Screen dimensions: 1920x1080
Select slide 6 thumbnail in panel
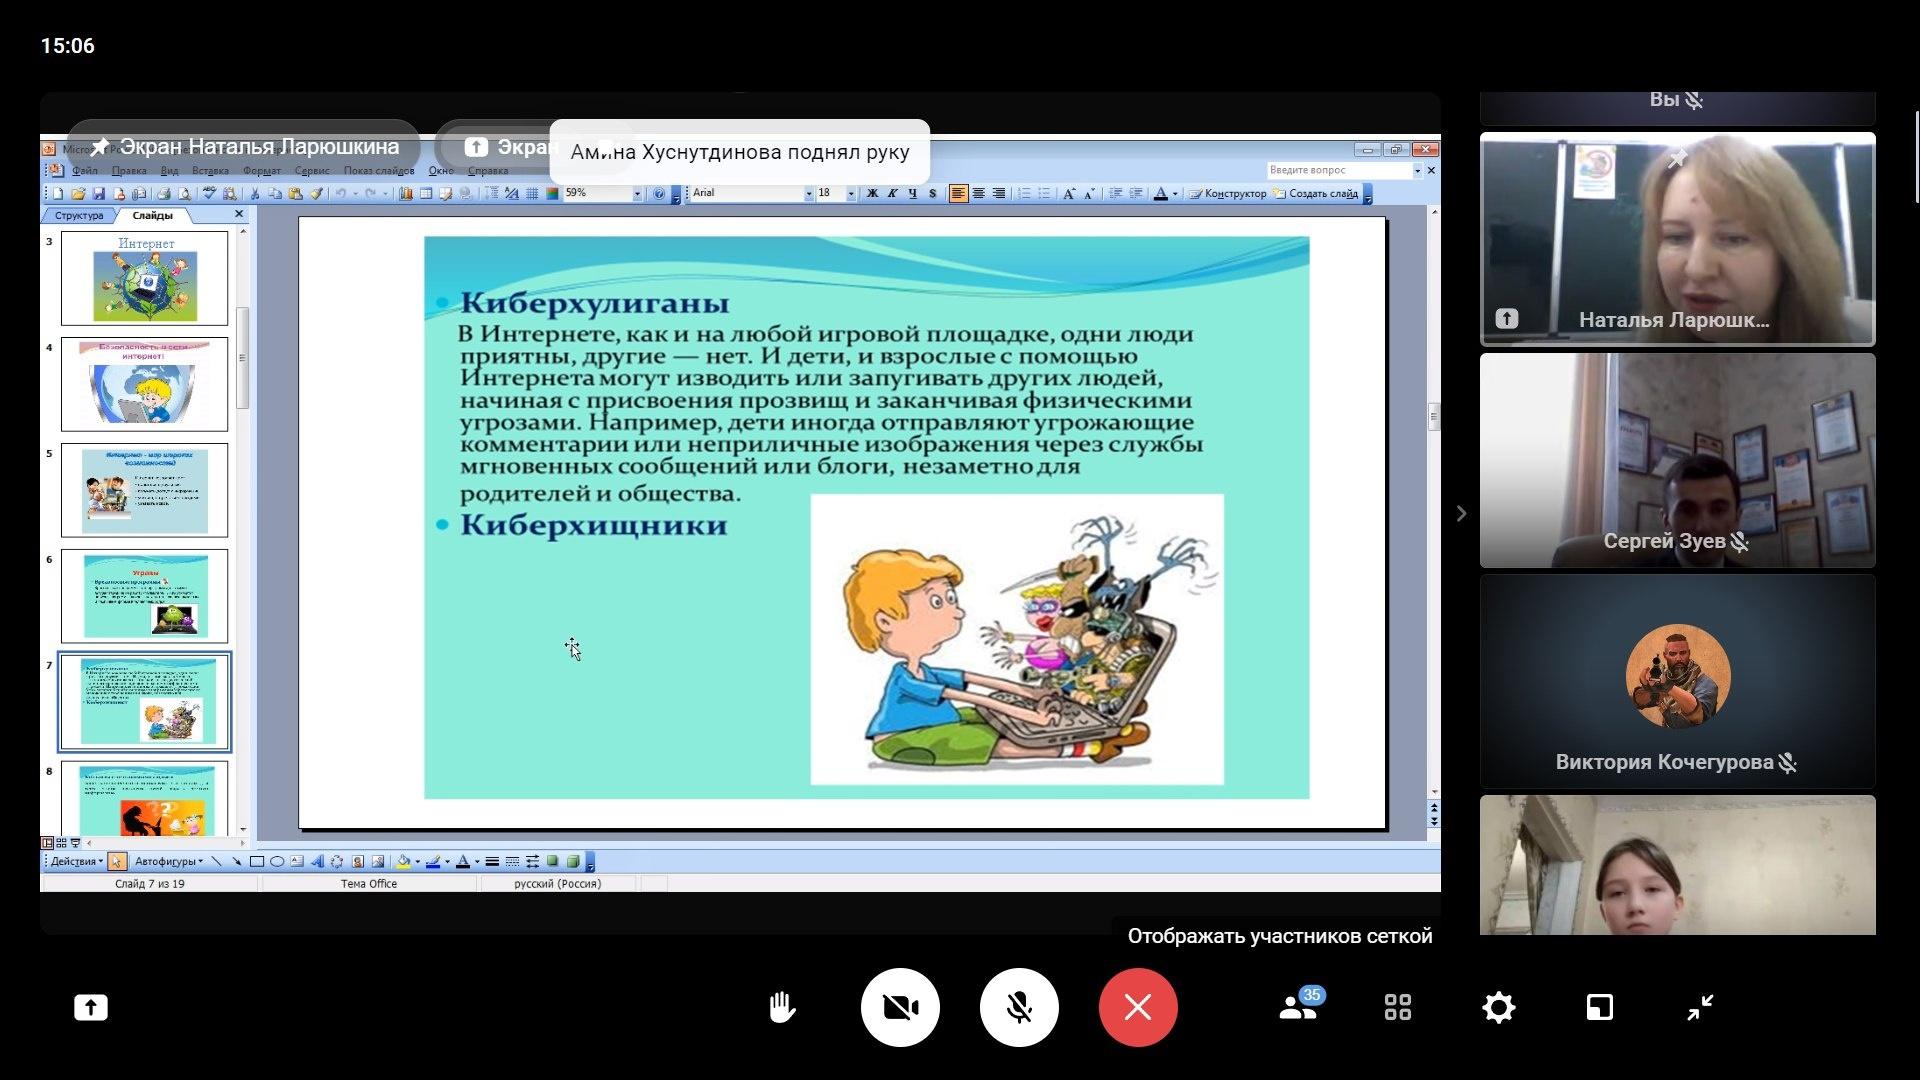click(145, 595)
